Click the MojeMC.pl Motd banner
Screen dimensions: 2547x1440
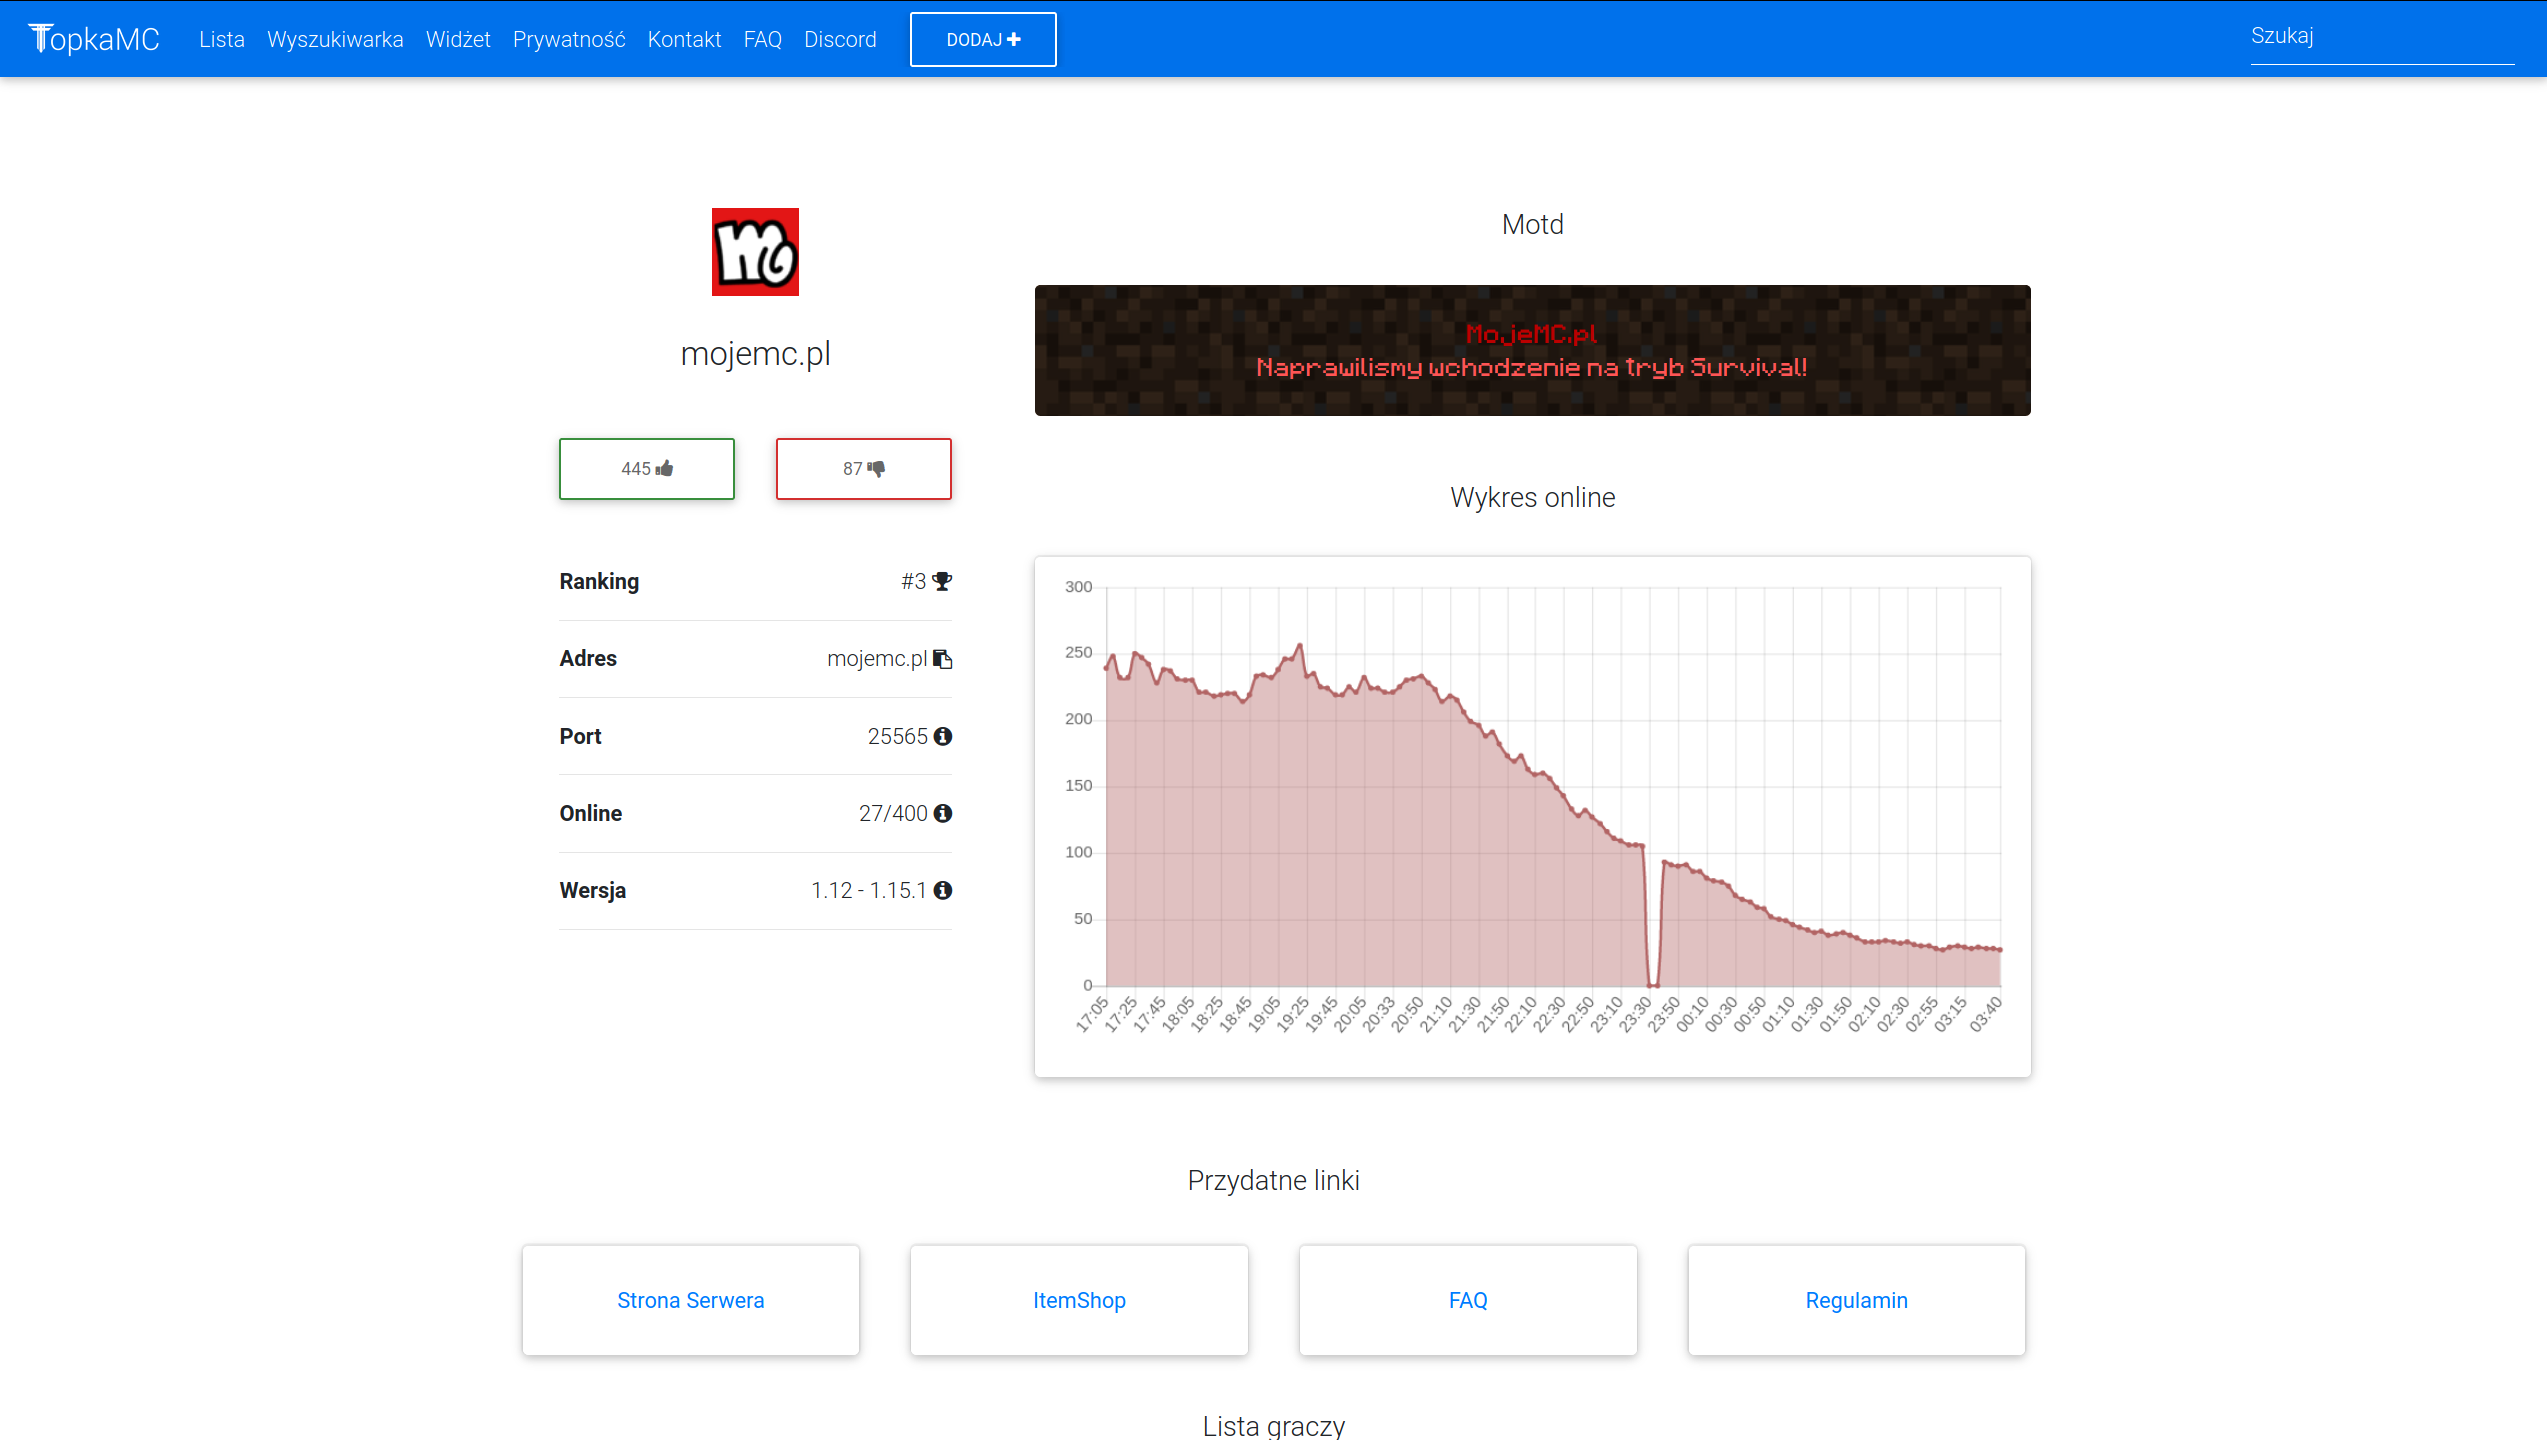pyautogui.click(x=1532, y=350)
